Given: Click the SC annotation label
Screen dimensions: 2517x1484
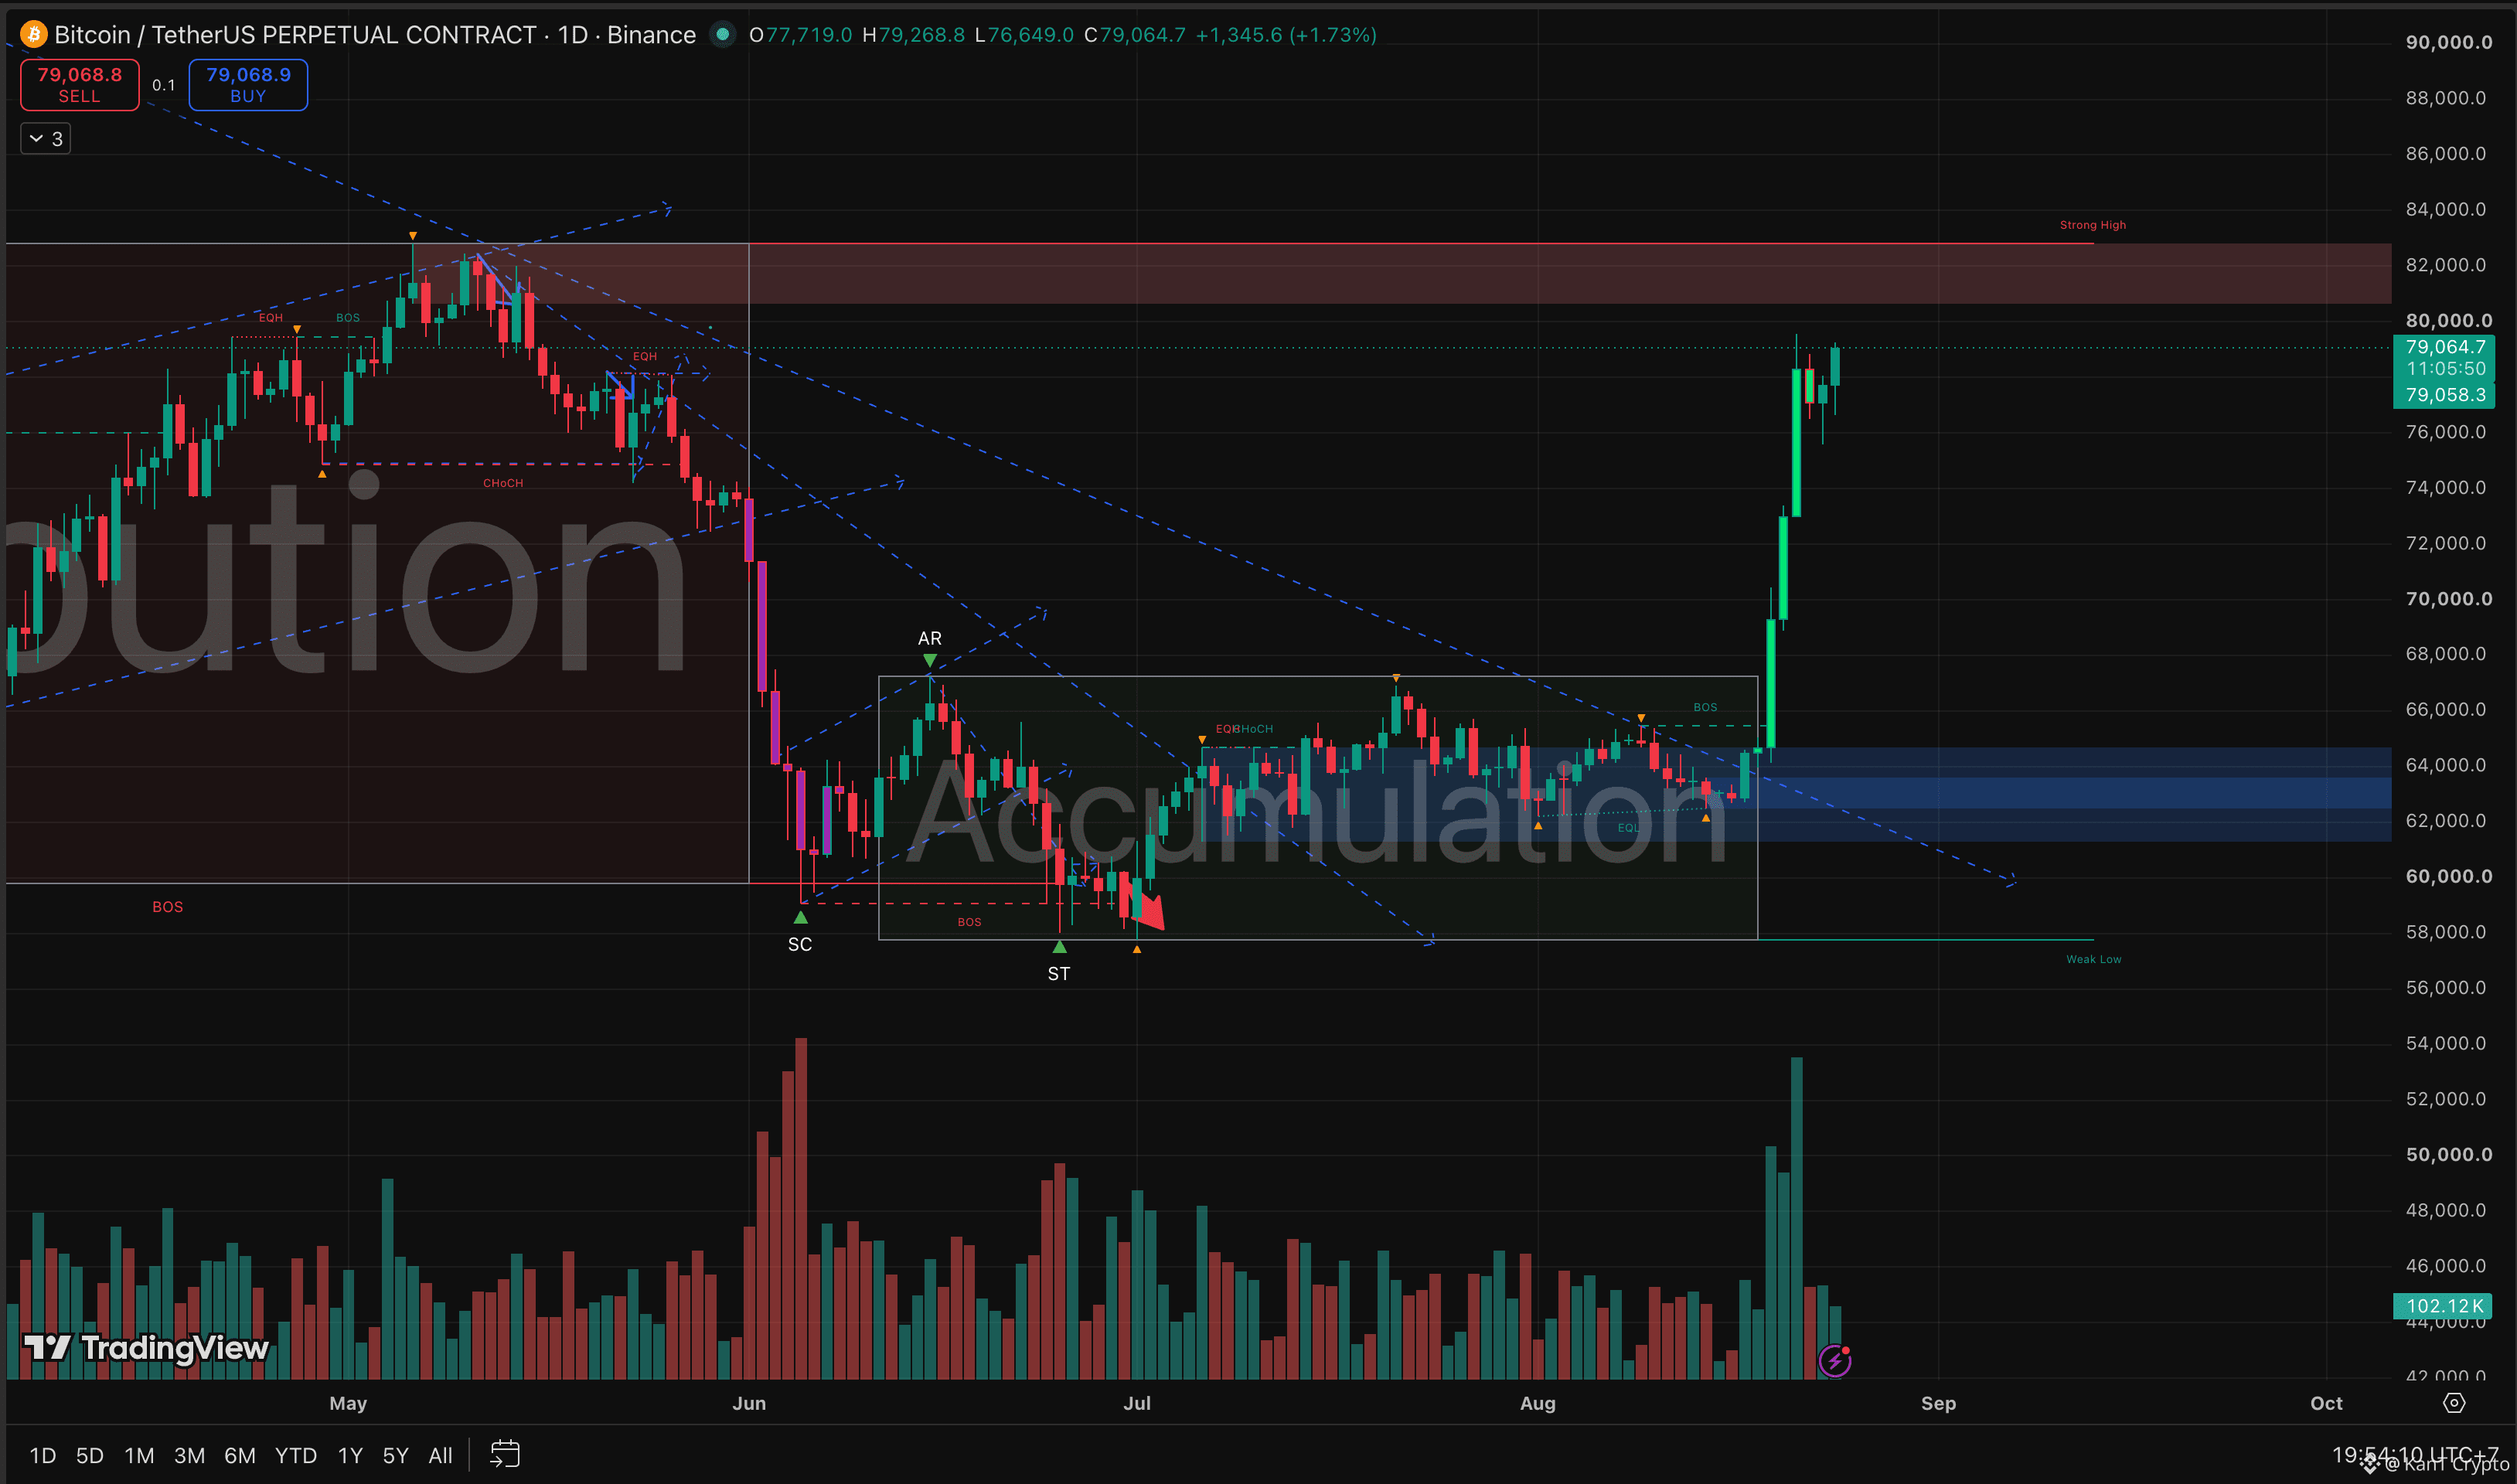Looking at the screenshot, I should coord(800,944).
